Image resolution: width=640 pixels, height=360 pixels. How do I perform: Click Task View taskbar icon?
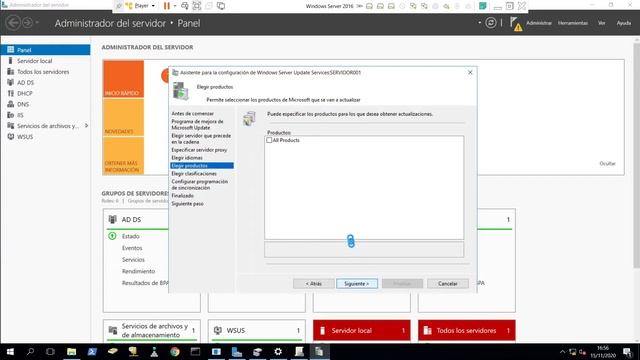[50, 351]
